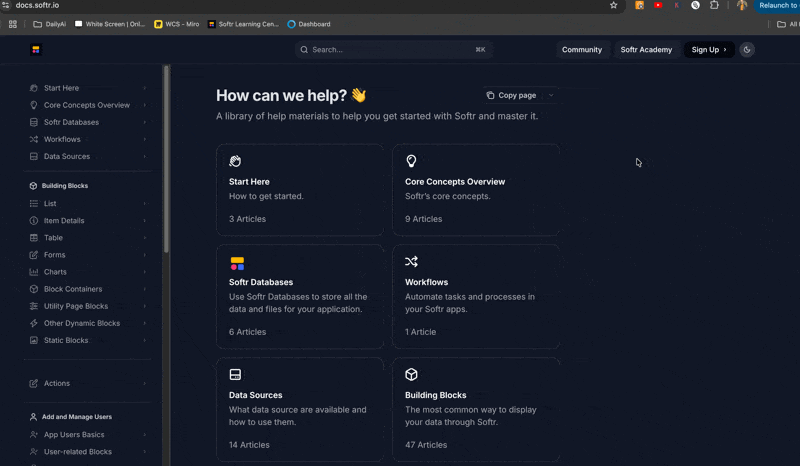Click the shuffle Workflows card icon
Screen dimensions: 800x466
coord(411,262)
